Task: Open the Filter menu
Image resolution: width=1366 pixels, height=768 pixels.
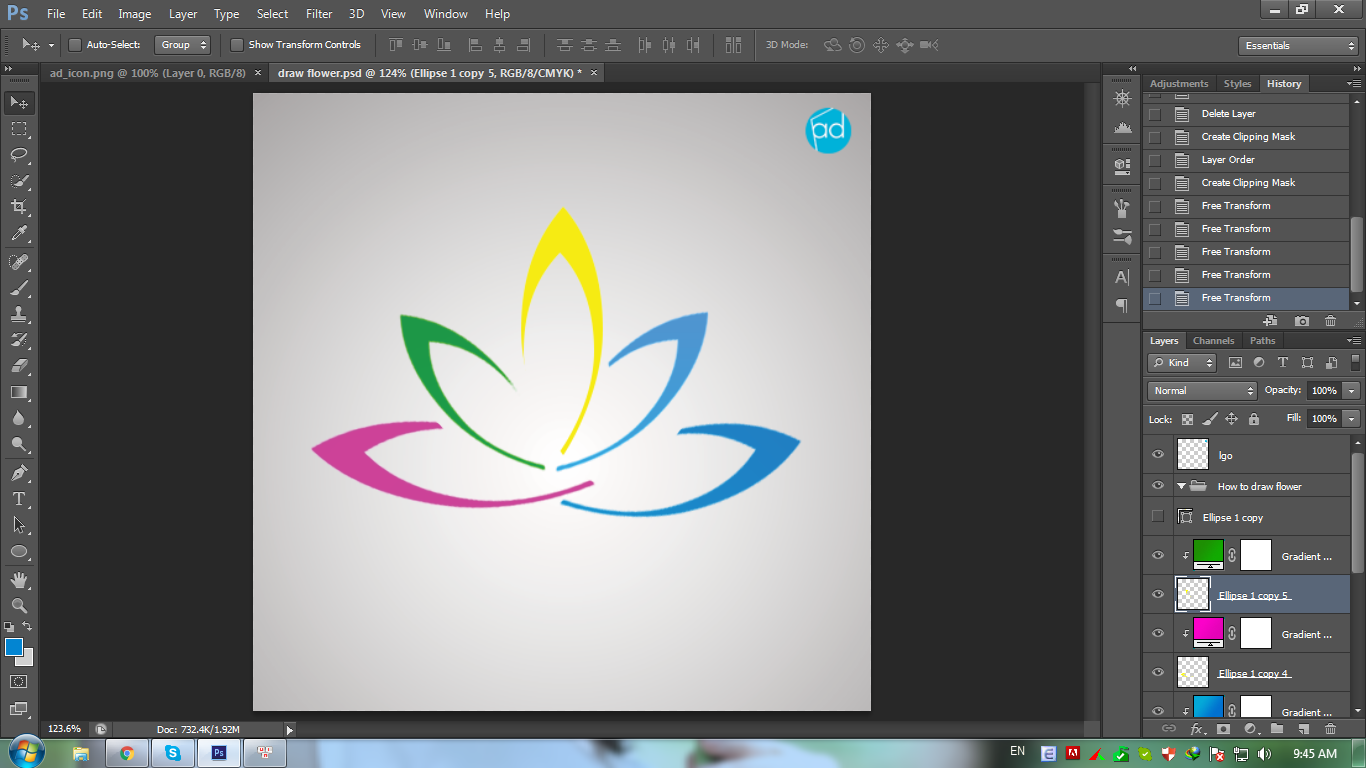Action: pos(318,13)
